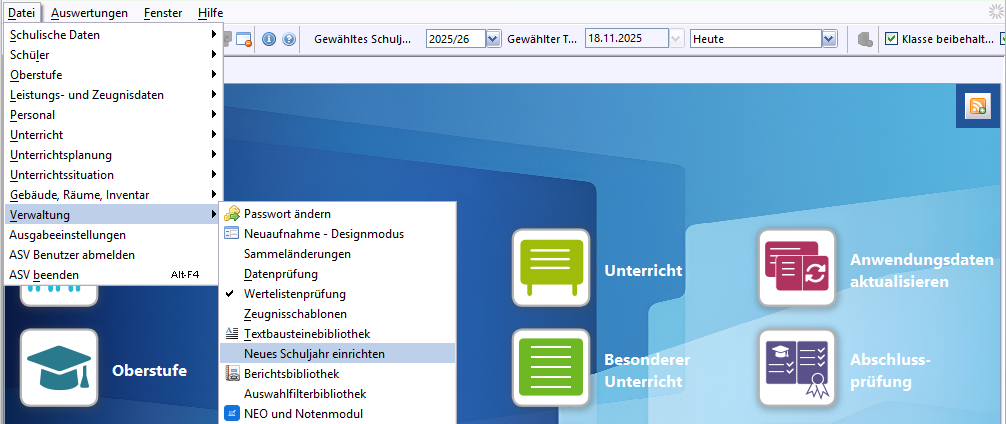Toggle the checked Wertelistenprüfung menu entry

295,294
